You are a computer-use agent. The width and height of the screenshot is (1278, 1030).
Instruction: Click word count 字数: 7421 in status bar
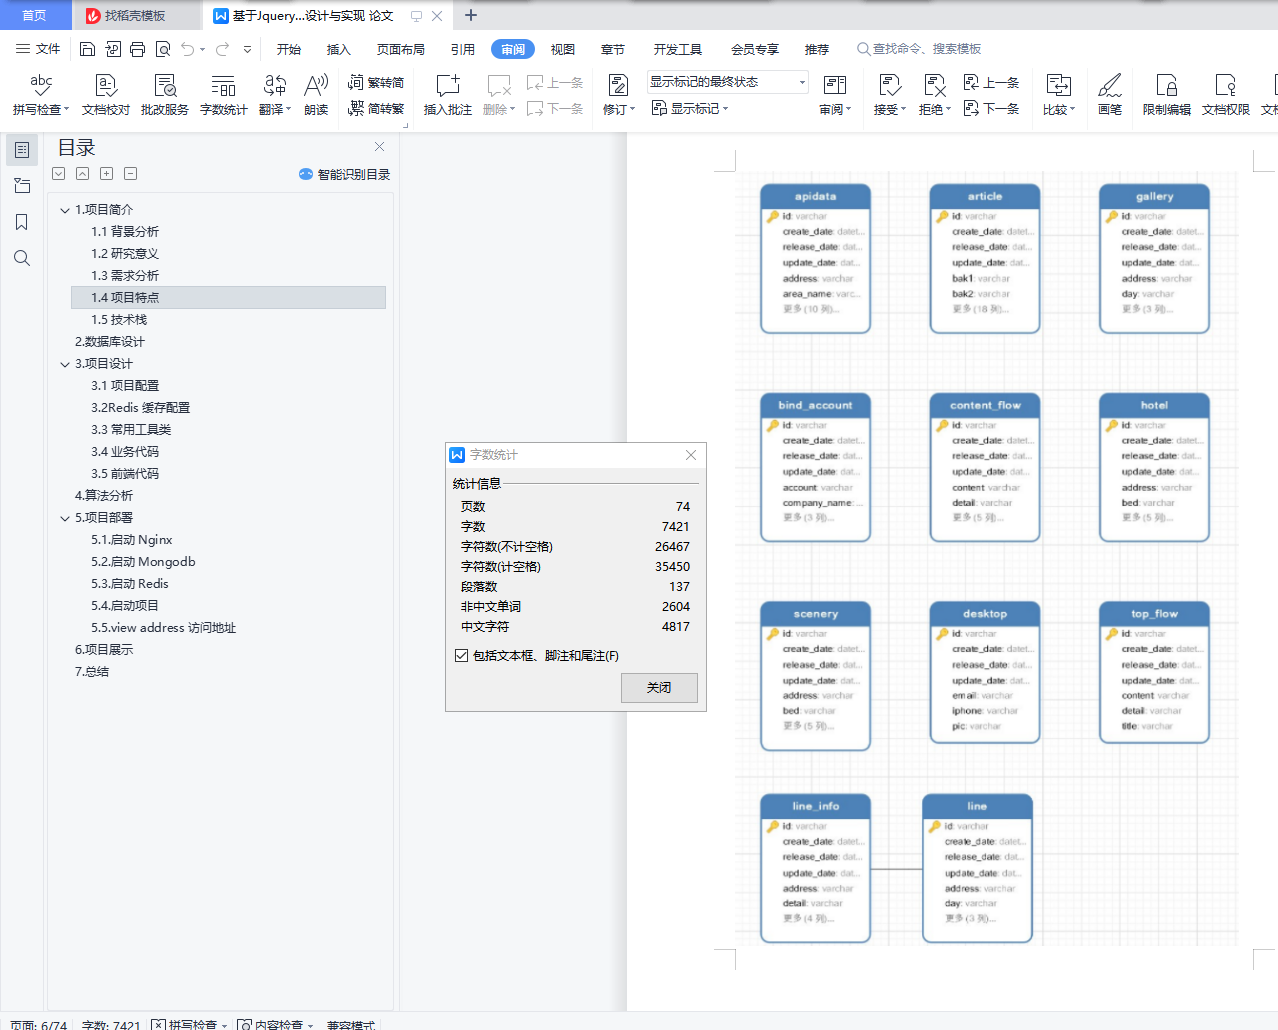[x=111, y=1025]
